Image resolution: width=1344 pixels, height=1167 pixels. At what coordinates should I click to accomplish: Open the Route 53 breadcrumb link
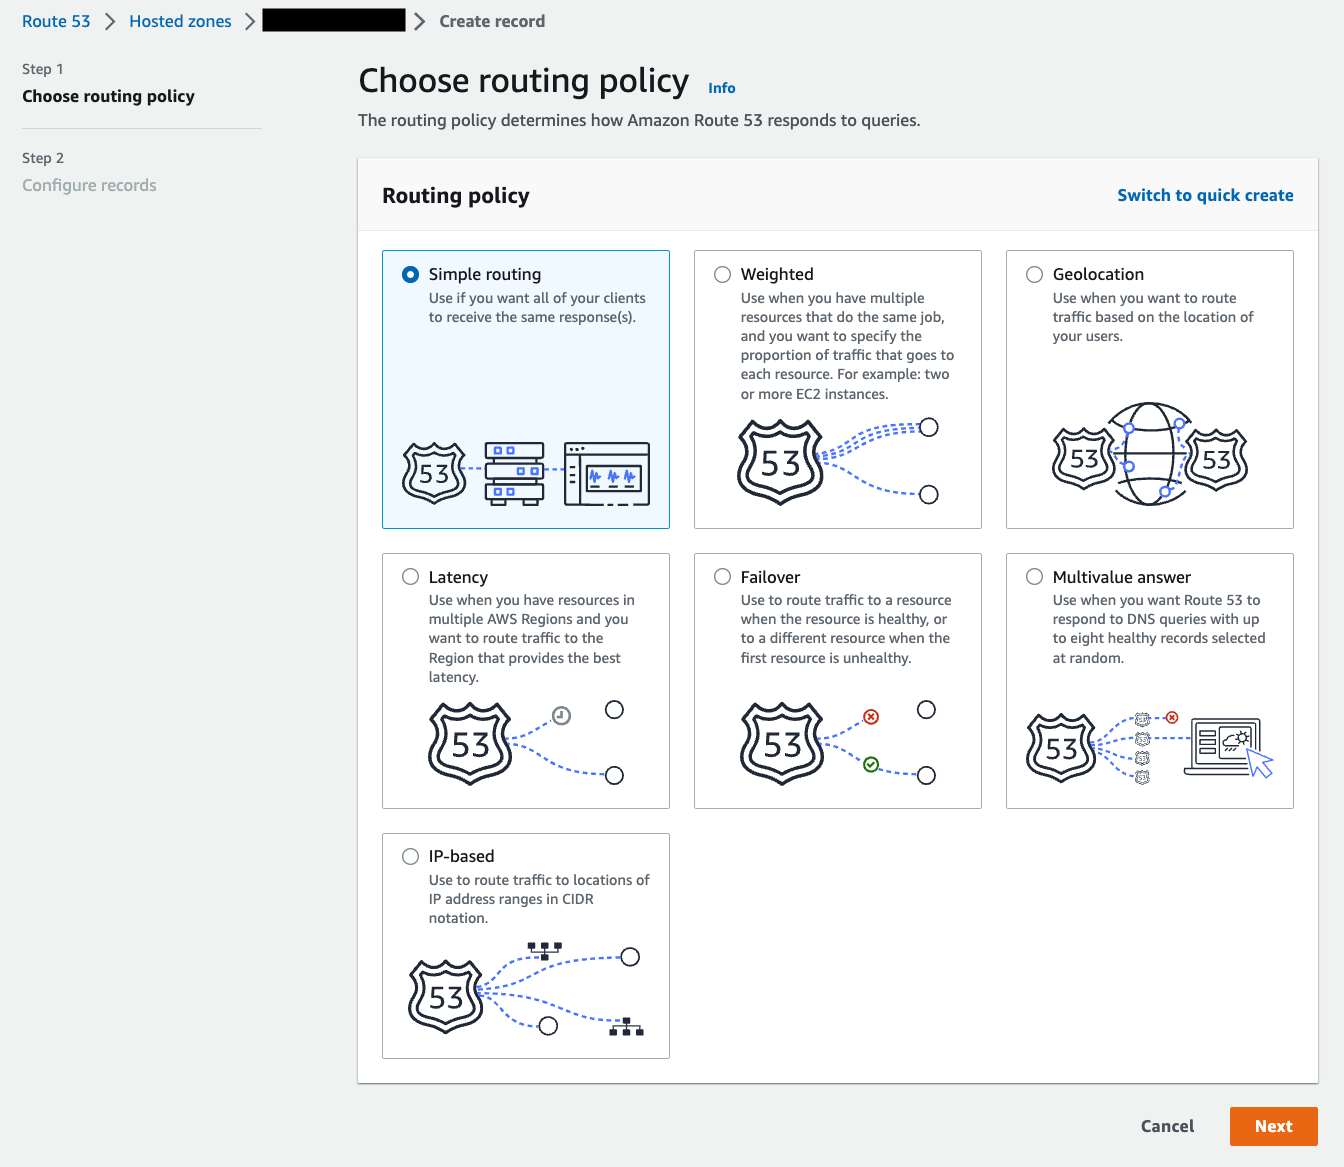coord(56,21)
